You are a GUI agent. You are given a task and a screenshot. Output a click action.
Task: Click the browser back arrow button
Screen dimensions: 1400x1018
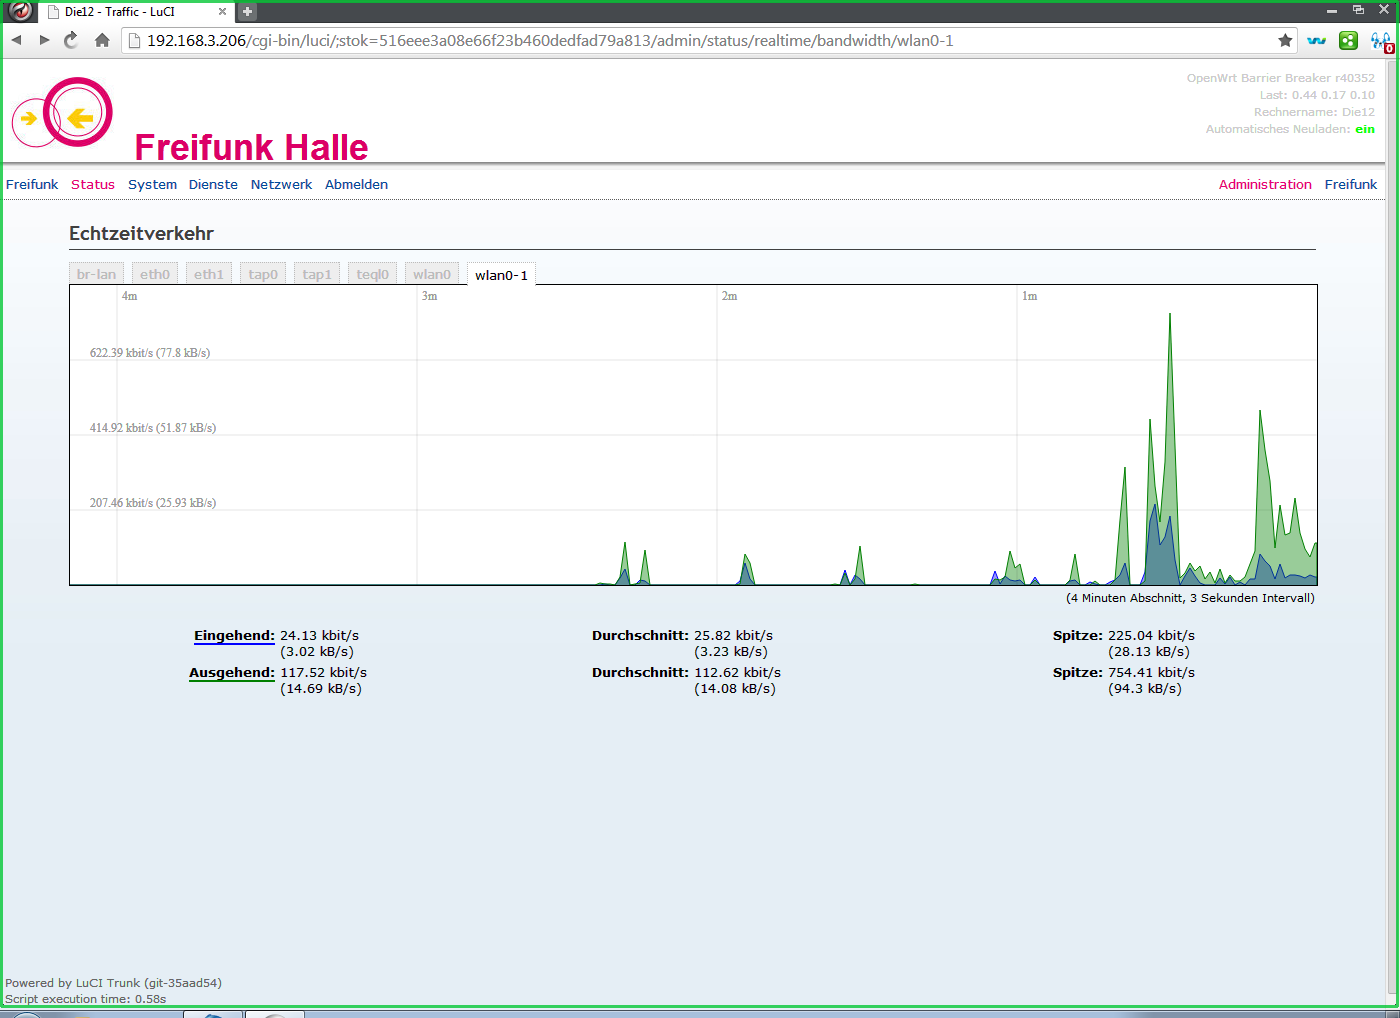[17, 40]
